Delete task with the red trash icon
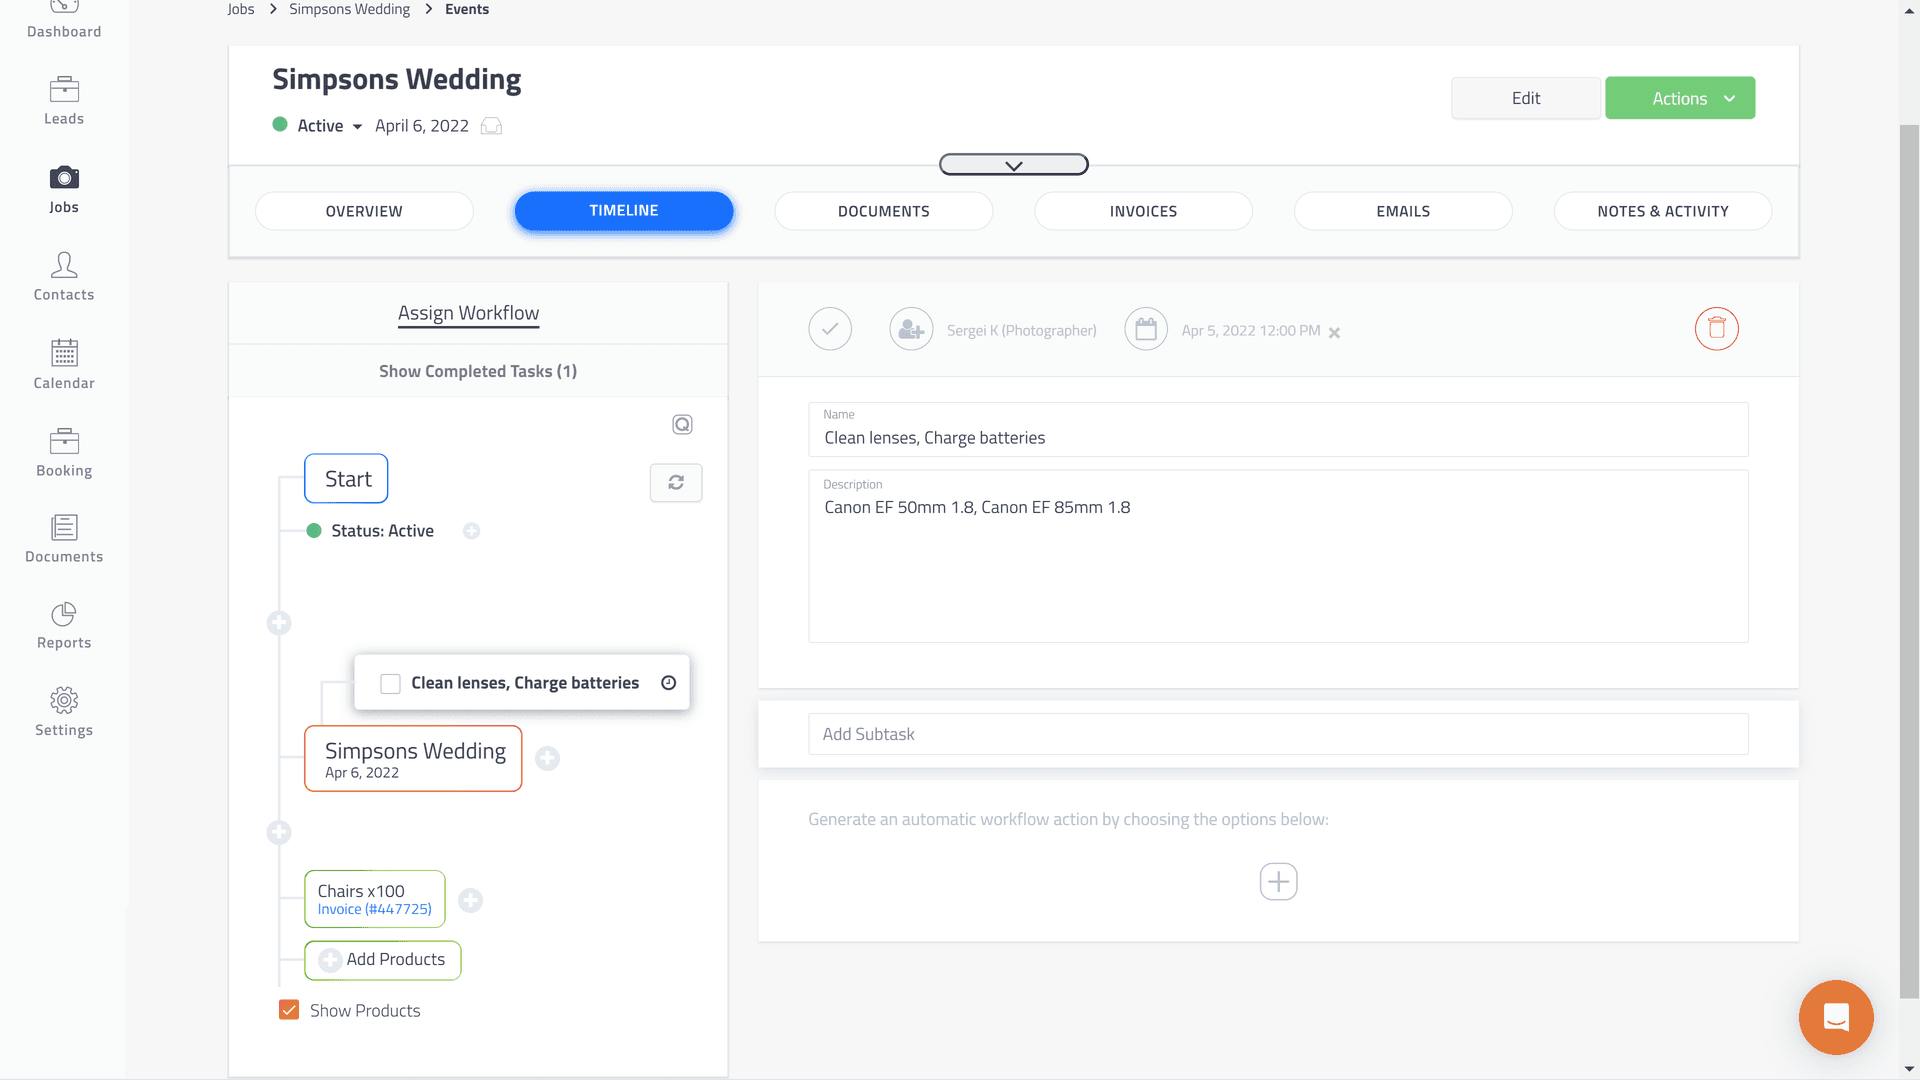Viewport: 1920px width, 1080px height. point(1716,328)
